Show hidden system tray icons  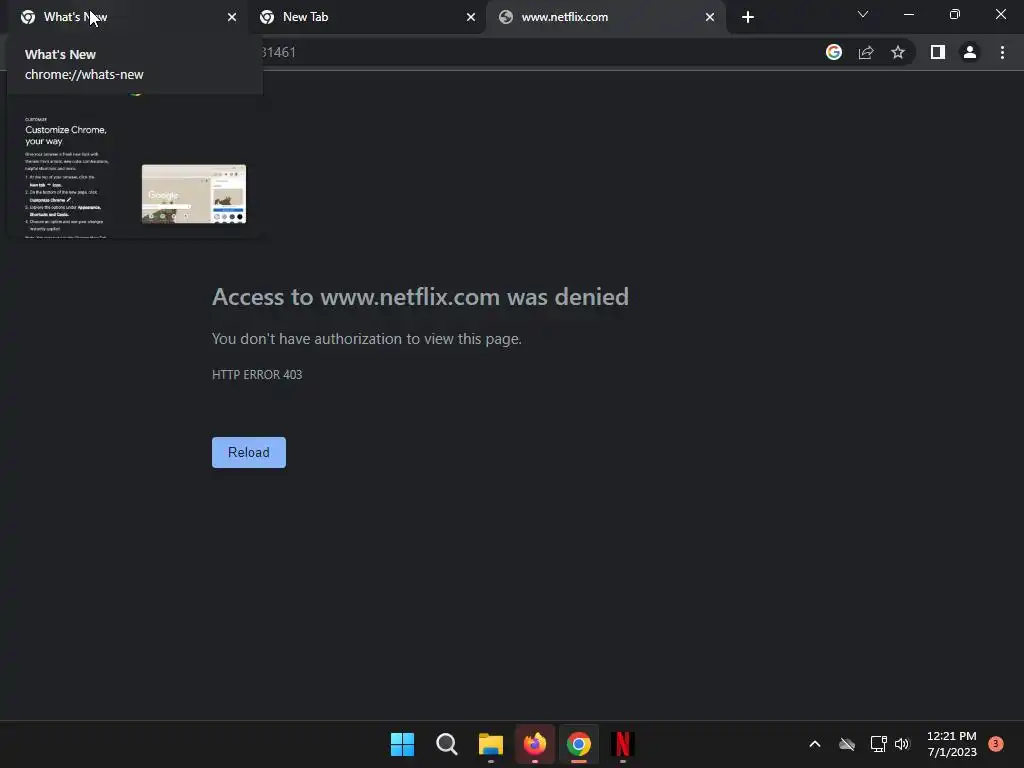pyautogui.click(x=815, y=744)
